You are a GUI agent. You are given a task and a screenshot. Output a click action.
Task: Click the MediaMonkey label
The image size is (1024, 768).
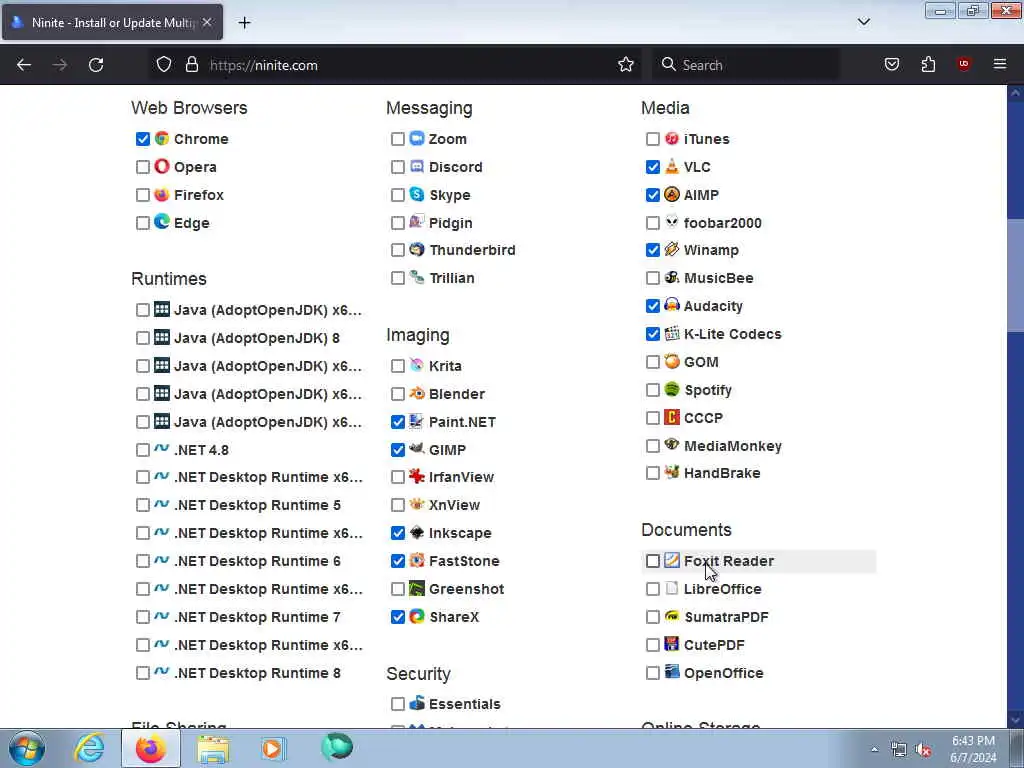733,446
